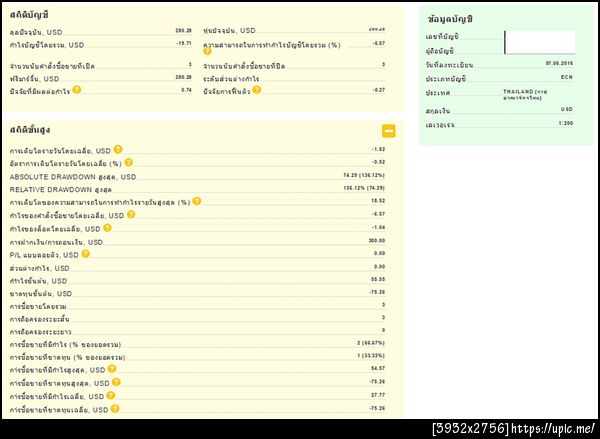Click the value 18.52

[378, 201]
